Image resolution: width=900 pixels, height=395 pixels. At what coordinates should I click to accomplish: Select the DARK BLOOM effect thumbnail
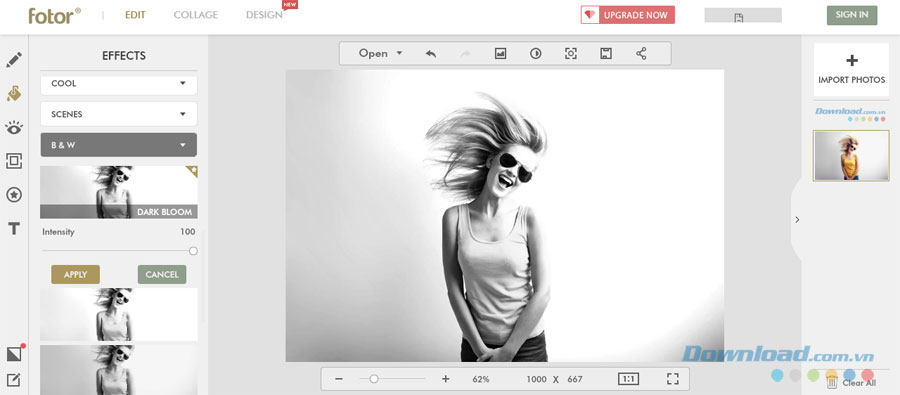click(119, 192)
